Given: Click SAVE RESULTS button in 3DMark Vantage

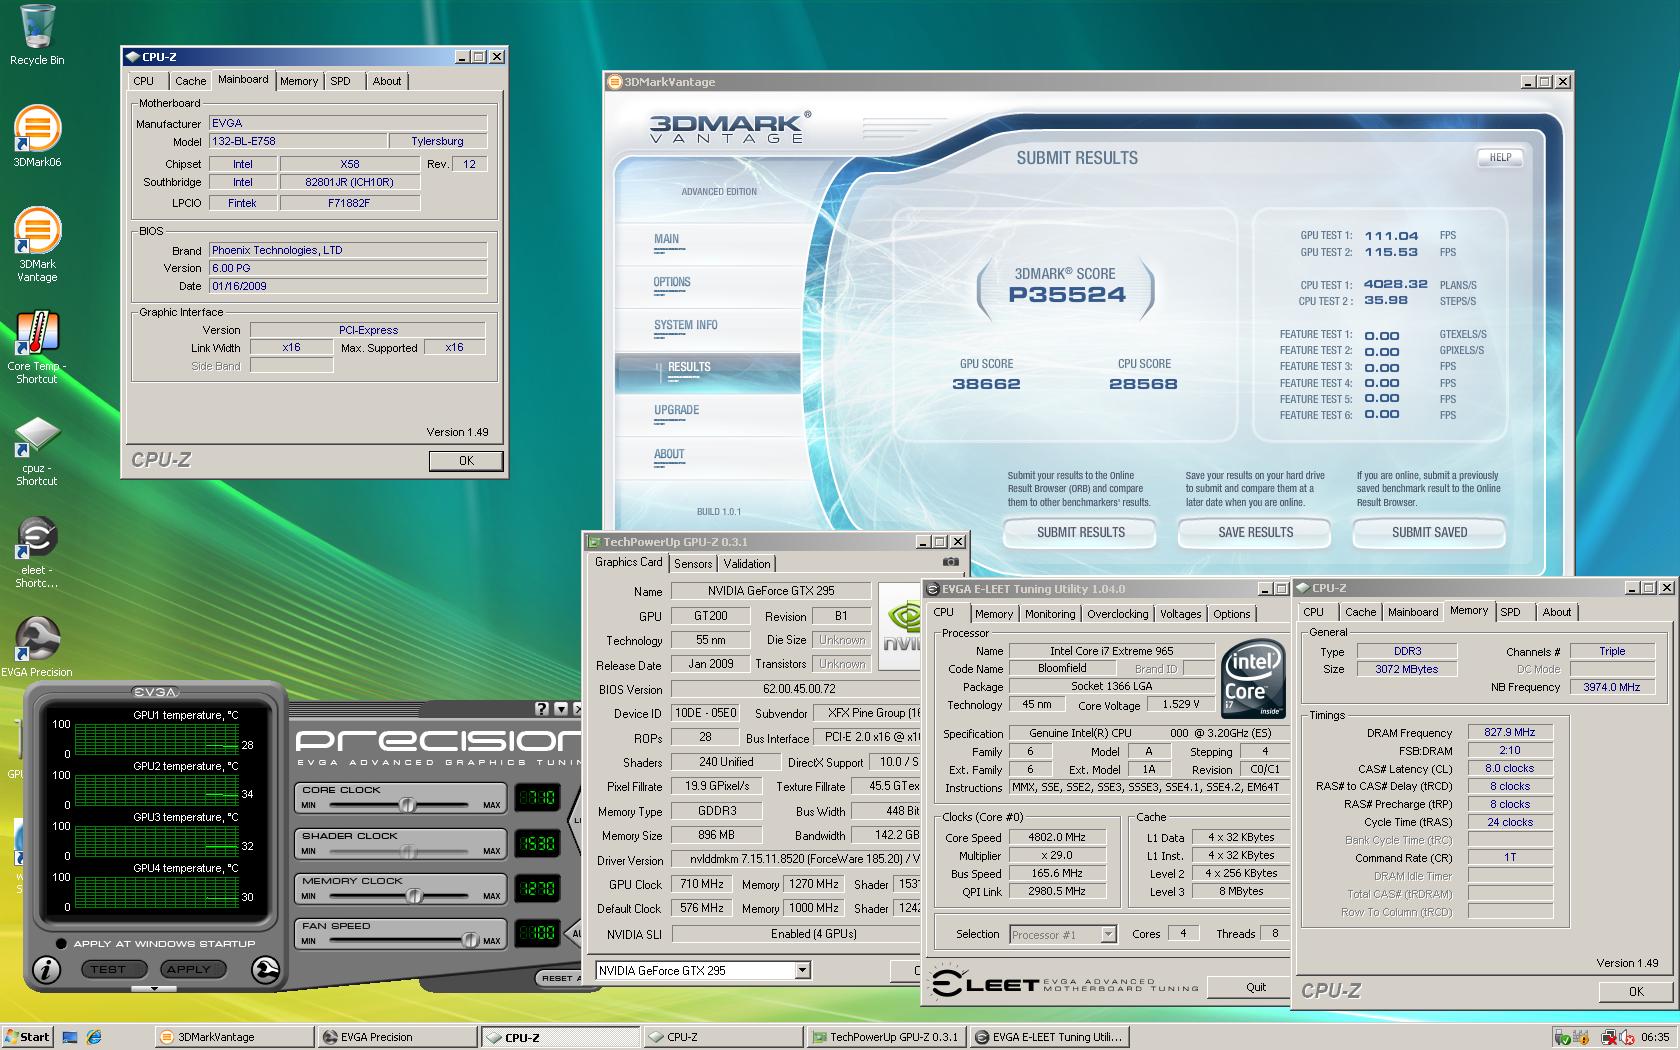Looking at the screenshot, I should click(1255, 533).
